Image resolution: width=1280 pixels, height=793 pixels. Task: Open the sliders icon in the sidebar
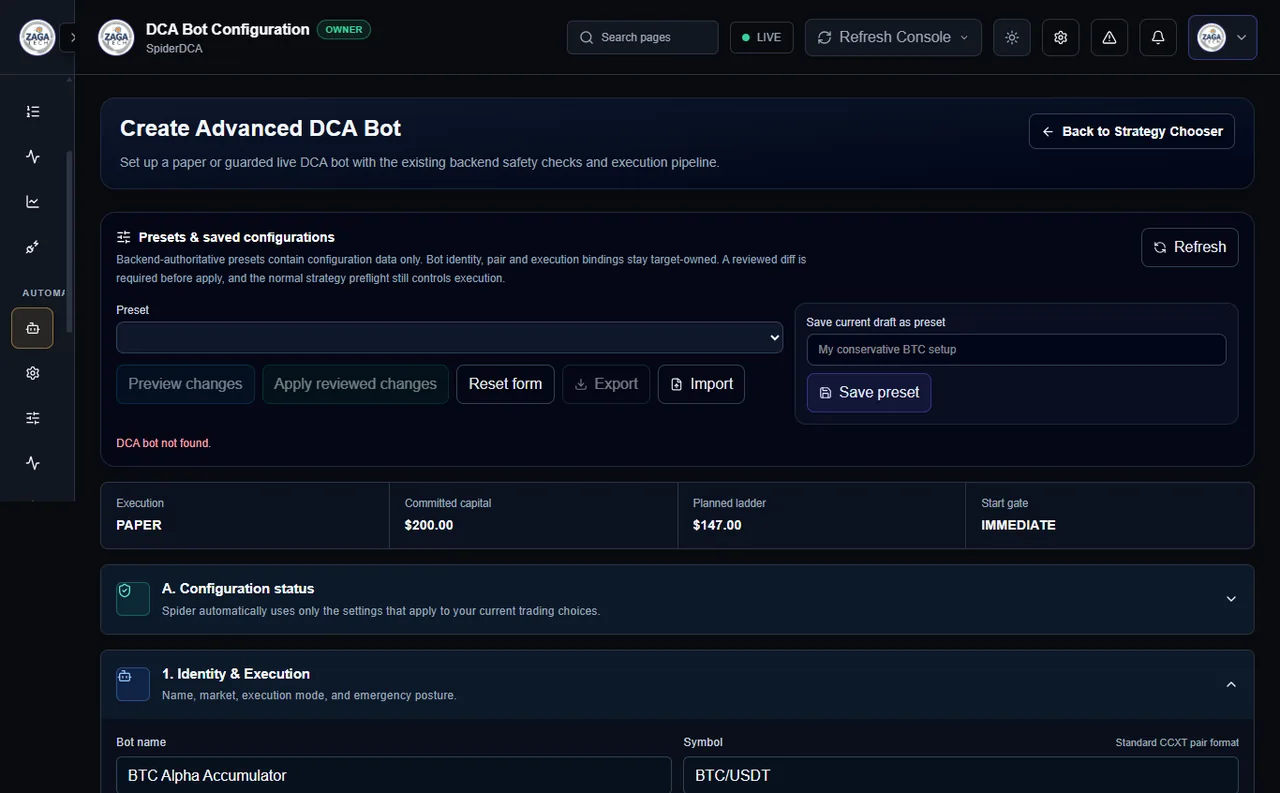[x=33, y=418]
